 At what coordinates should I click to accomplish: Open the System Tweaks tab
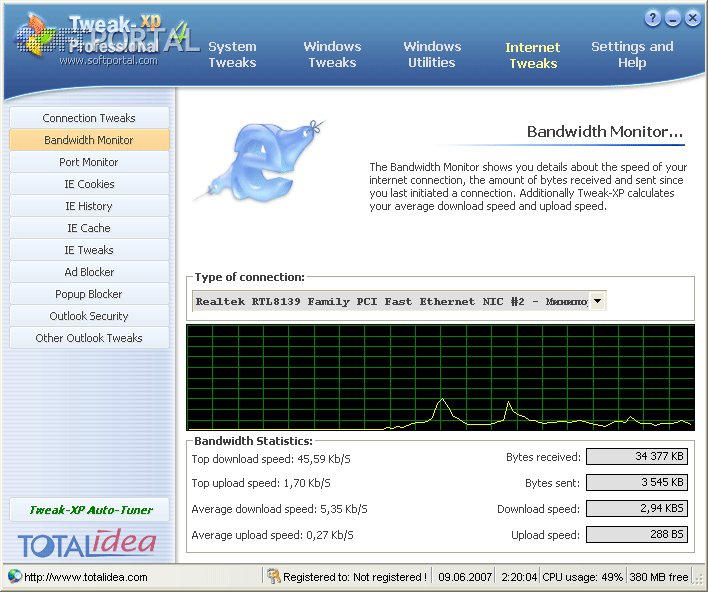click(x=232, y=54)
